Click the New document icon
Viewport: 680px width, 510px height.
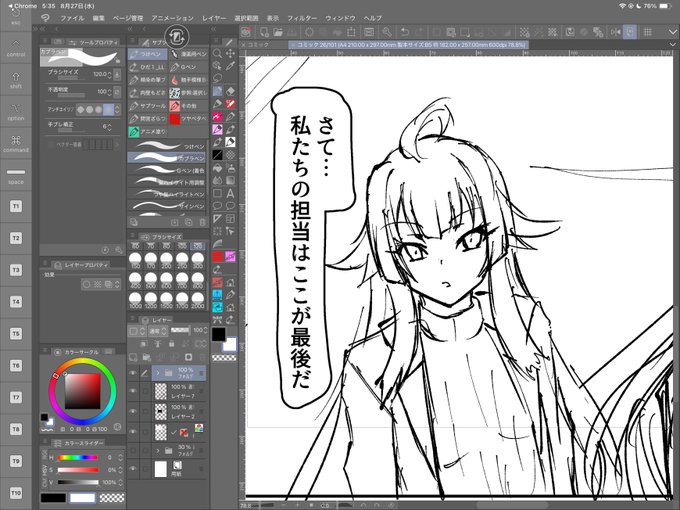[x=264, y=32]
